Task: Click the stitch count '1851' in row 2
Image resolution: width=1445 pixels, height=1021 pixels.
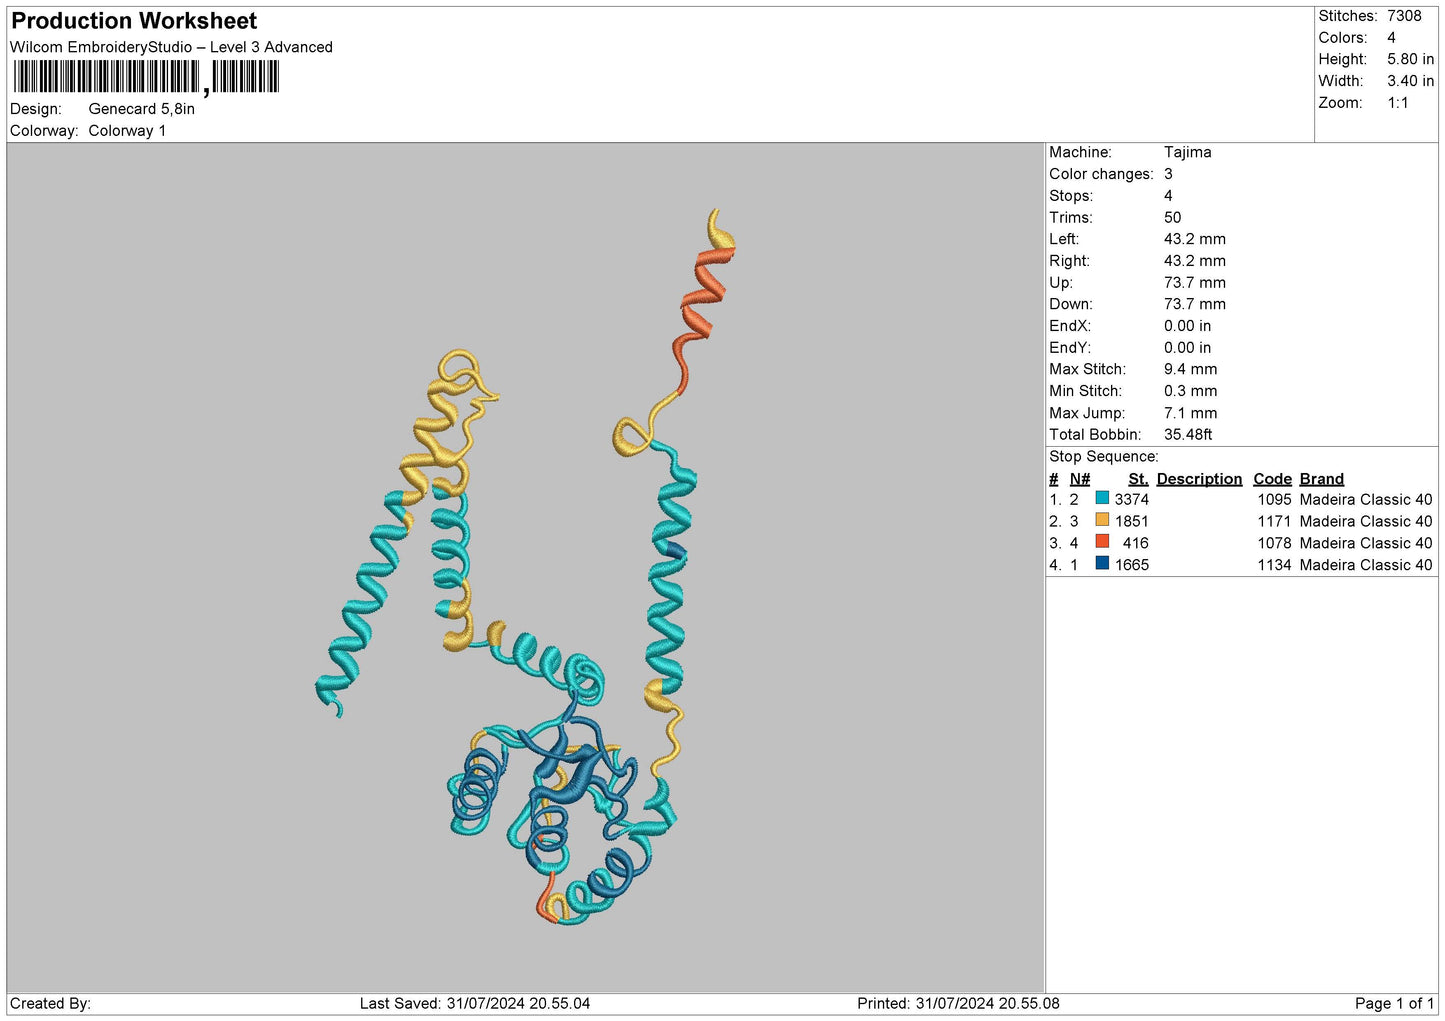Action: tap(1132, 522)
